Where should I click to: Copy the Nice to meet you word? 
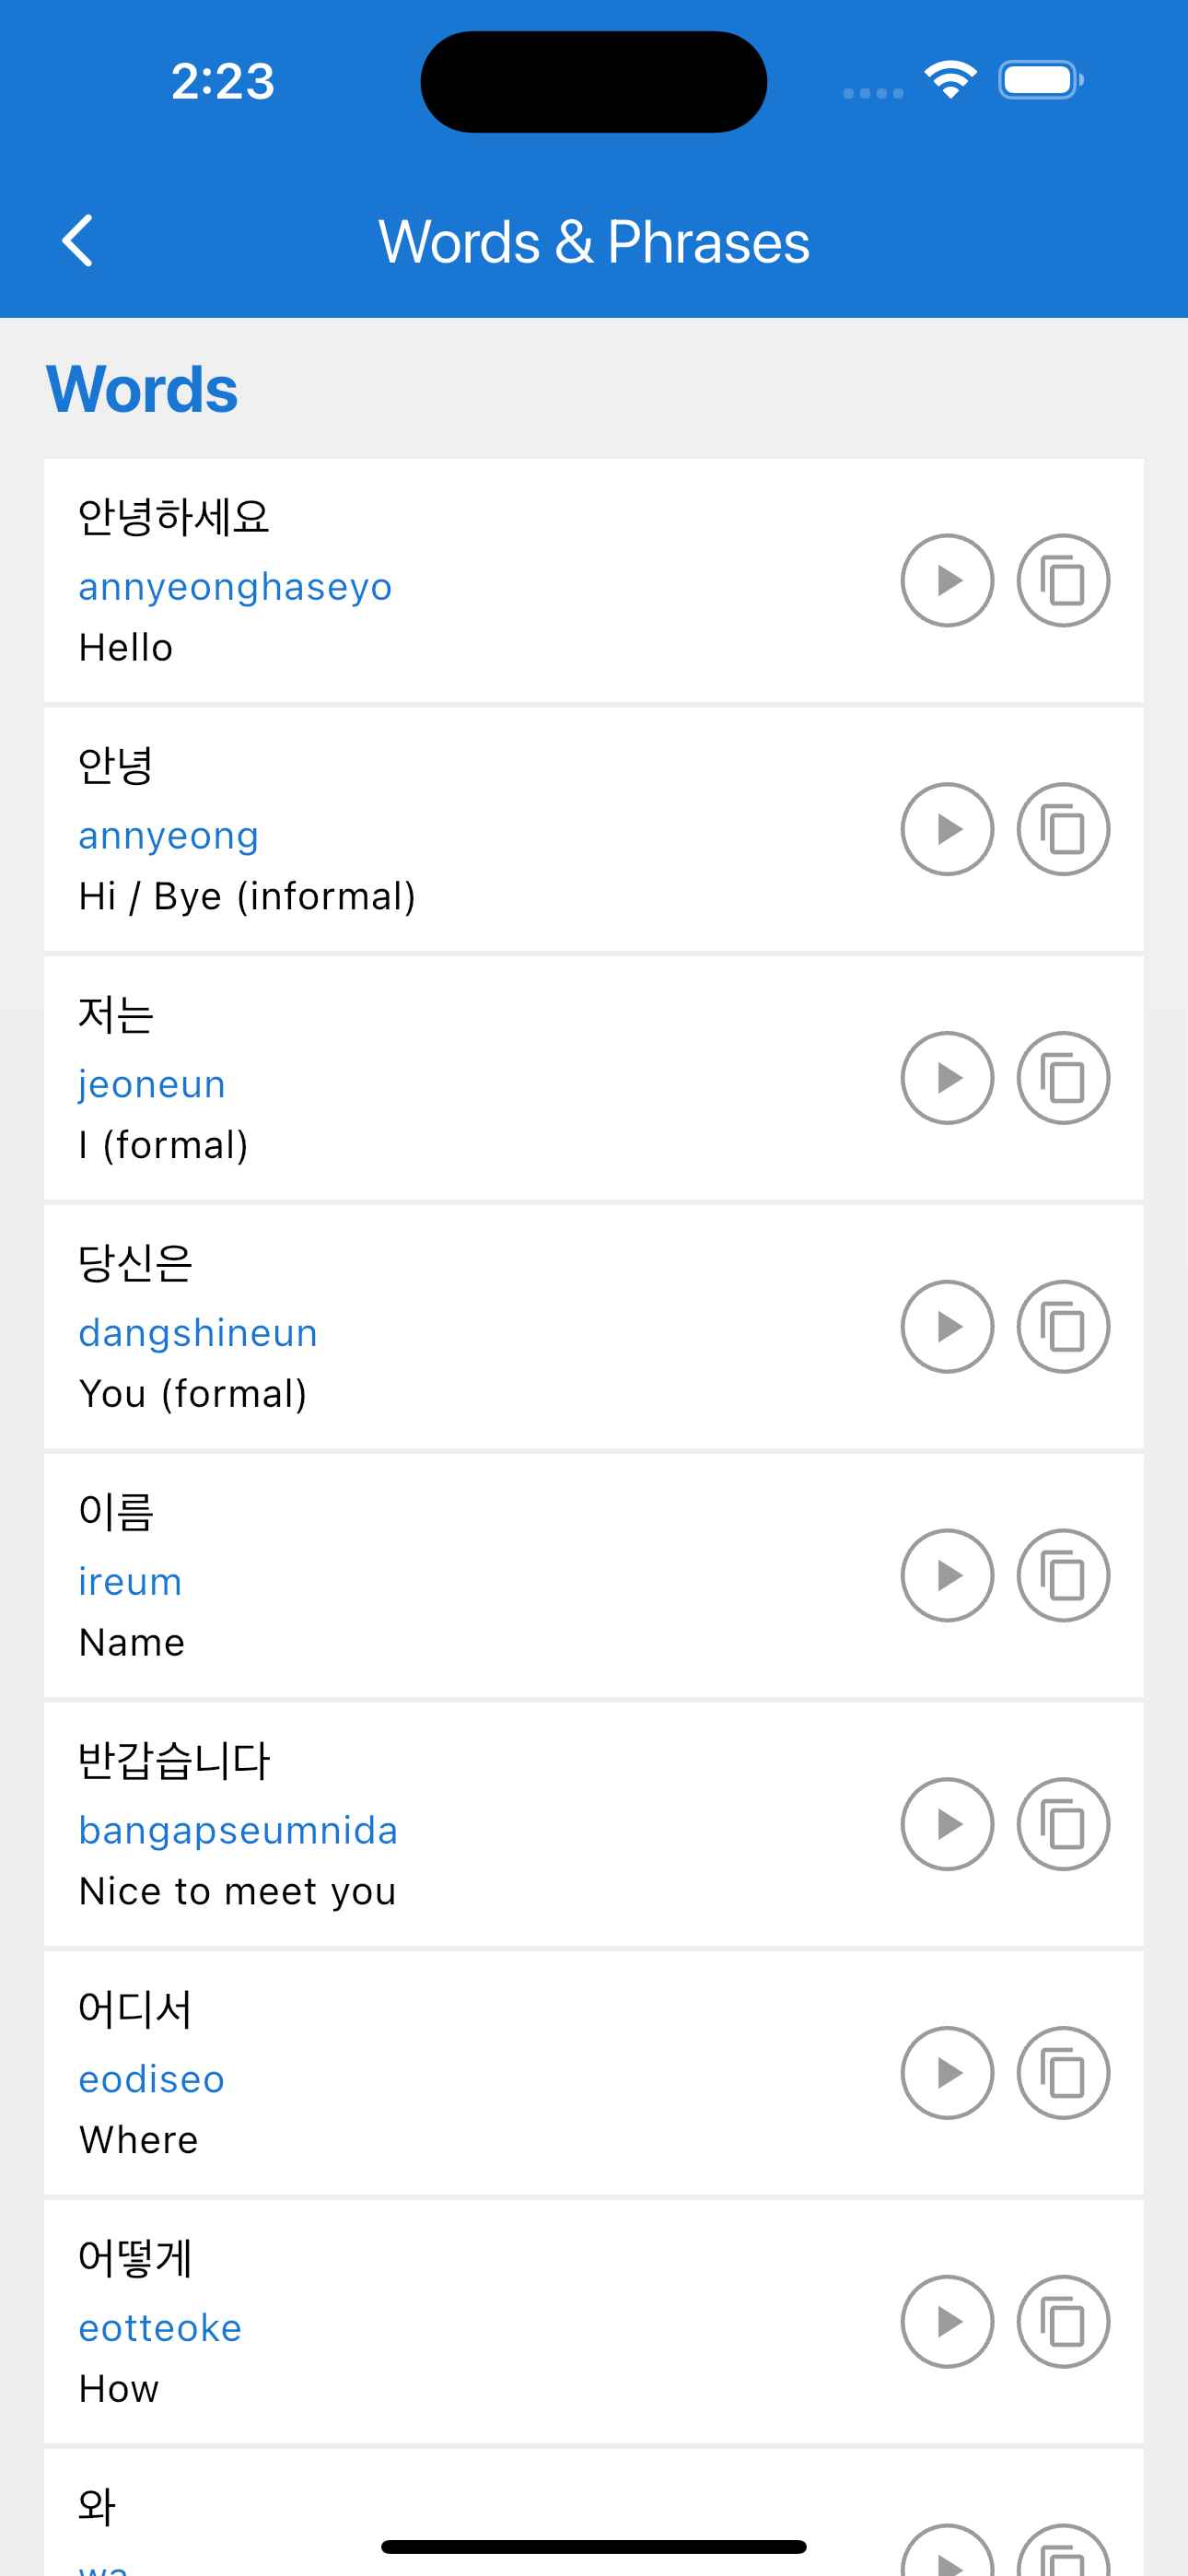point(1063,1825)
